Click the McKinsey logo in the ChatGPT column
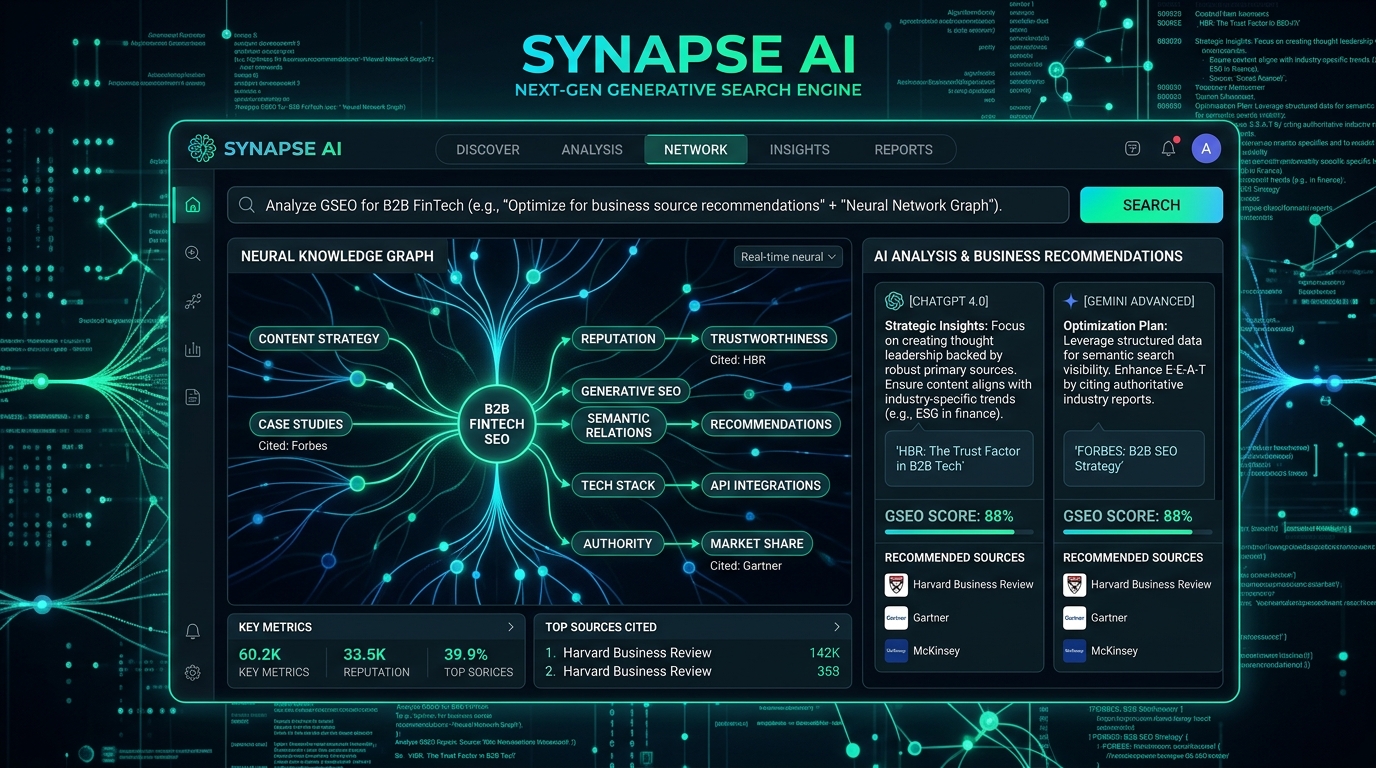Viewport: 1376px width, 768px height. pyautogui.click(x=896, y=651)
